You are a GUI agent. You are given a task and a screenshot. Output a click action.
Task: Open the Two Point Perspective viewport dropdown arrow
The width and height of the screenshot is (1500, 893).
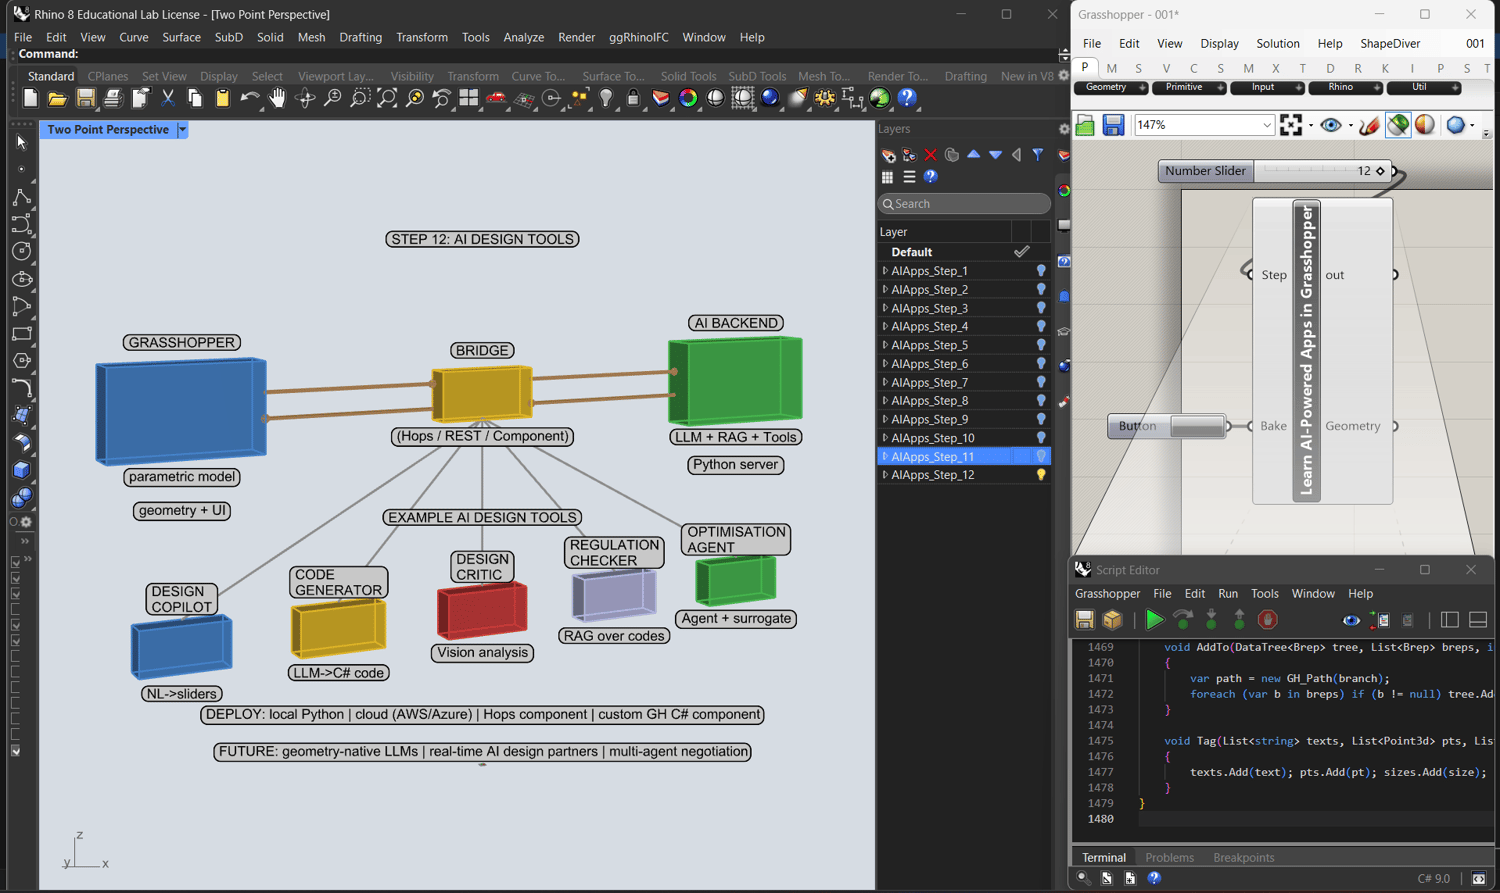click(x=182, y=130)
